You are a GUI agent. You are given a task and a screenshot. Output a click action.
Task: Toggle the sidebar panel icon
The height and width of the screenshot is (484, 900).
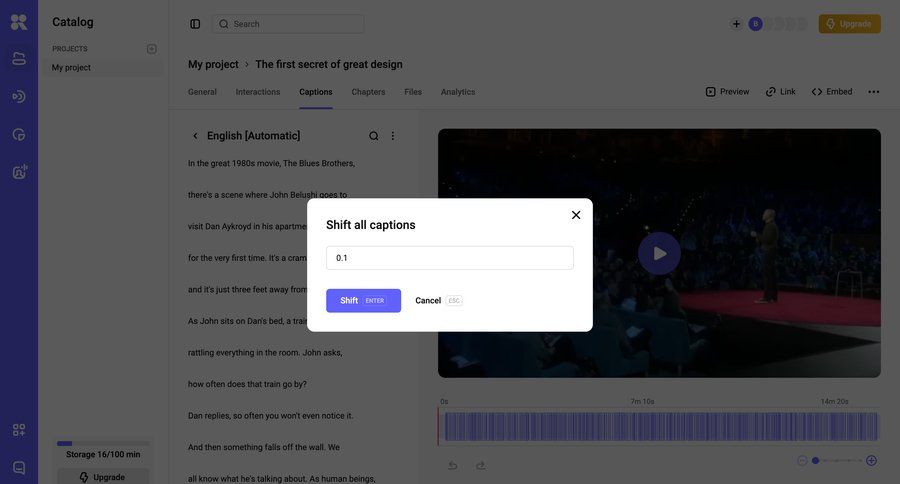[195, 24]
